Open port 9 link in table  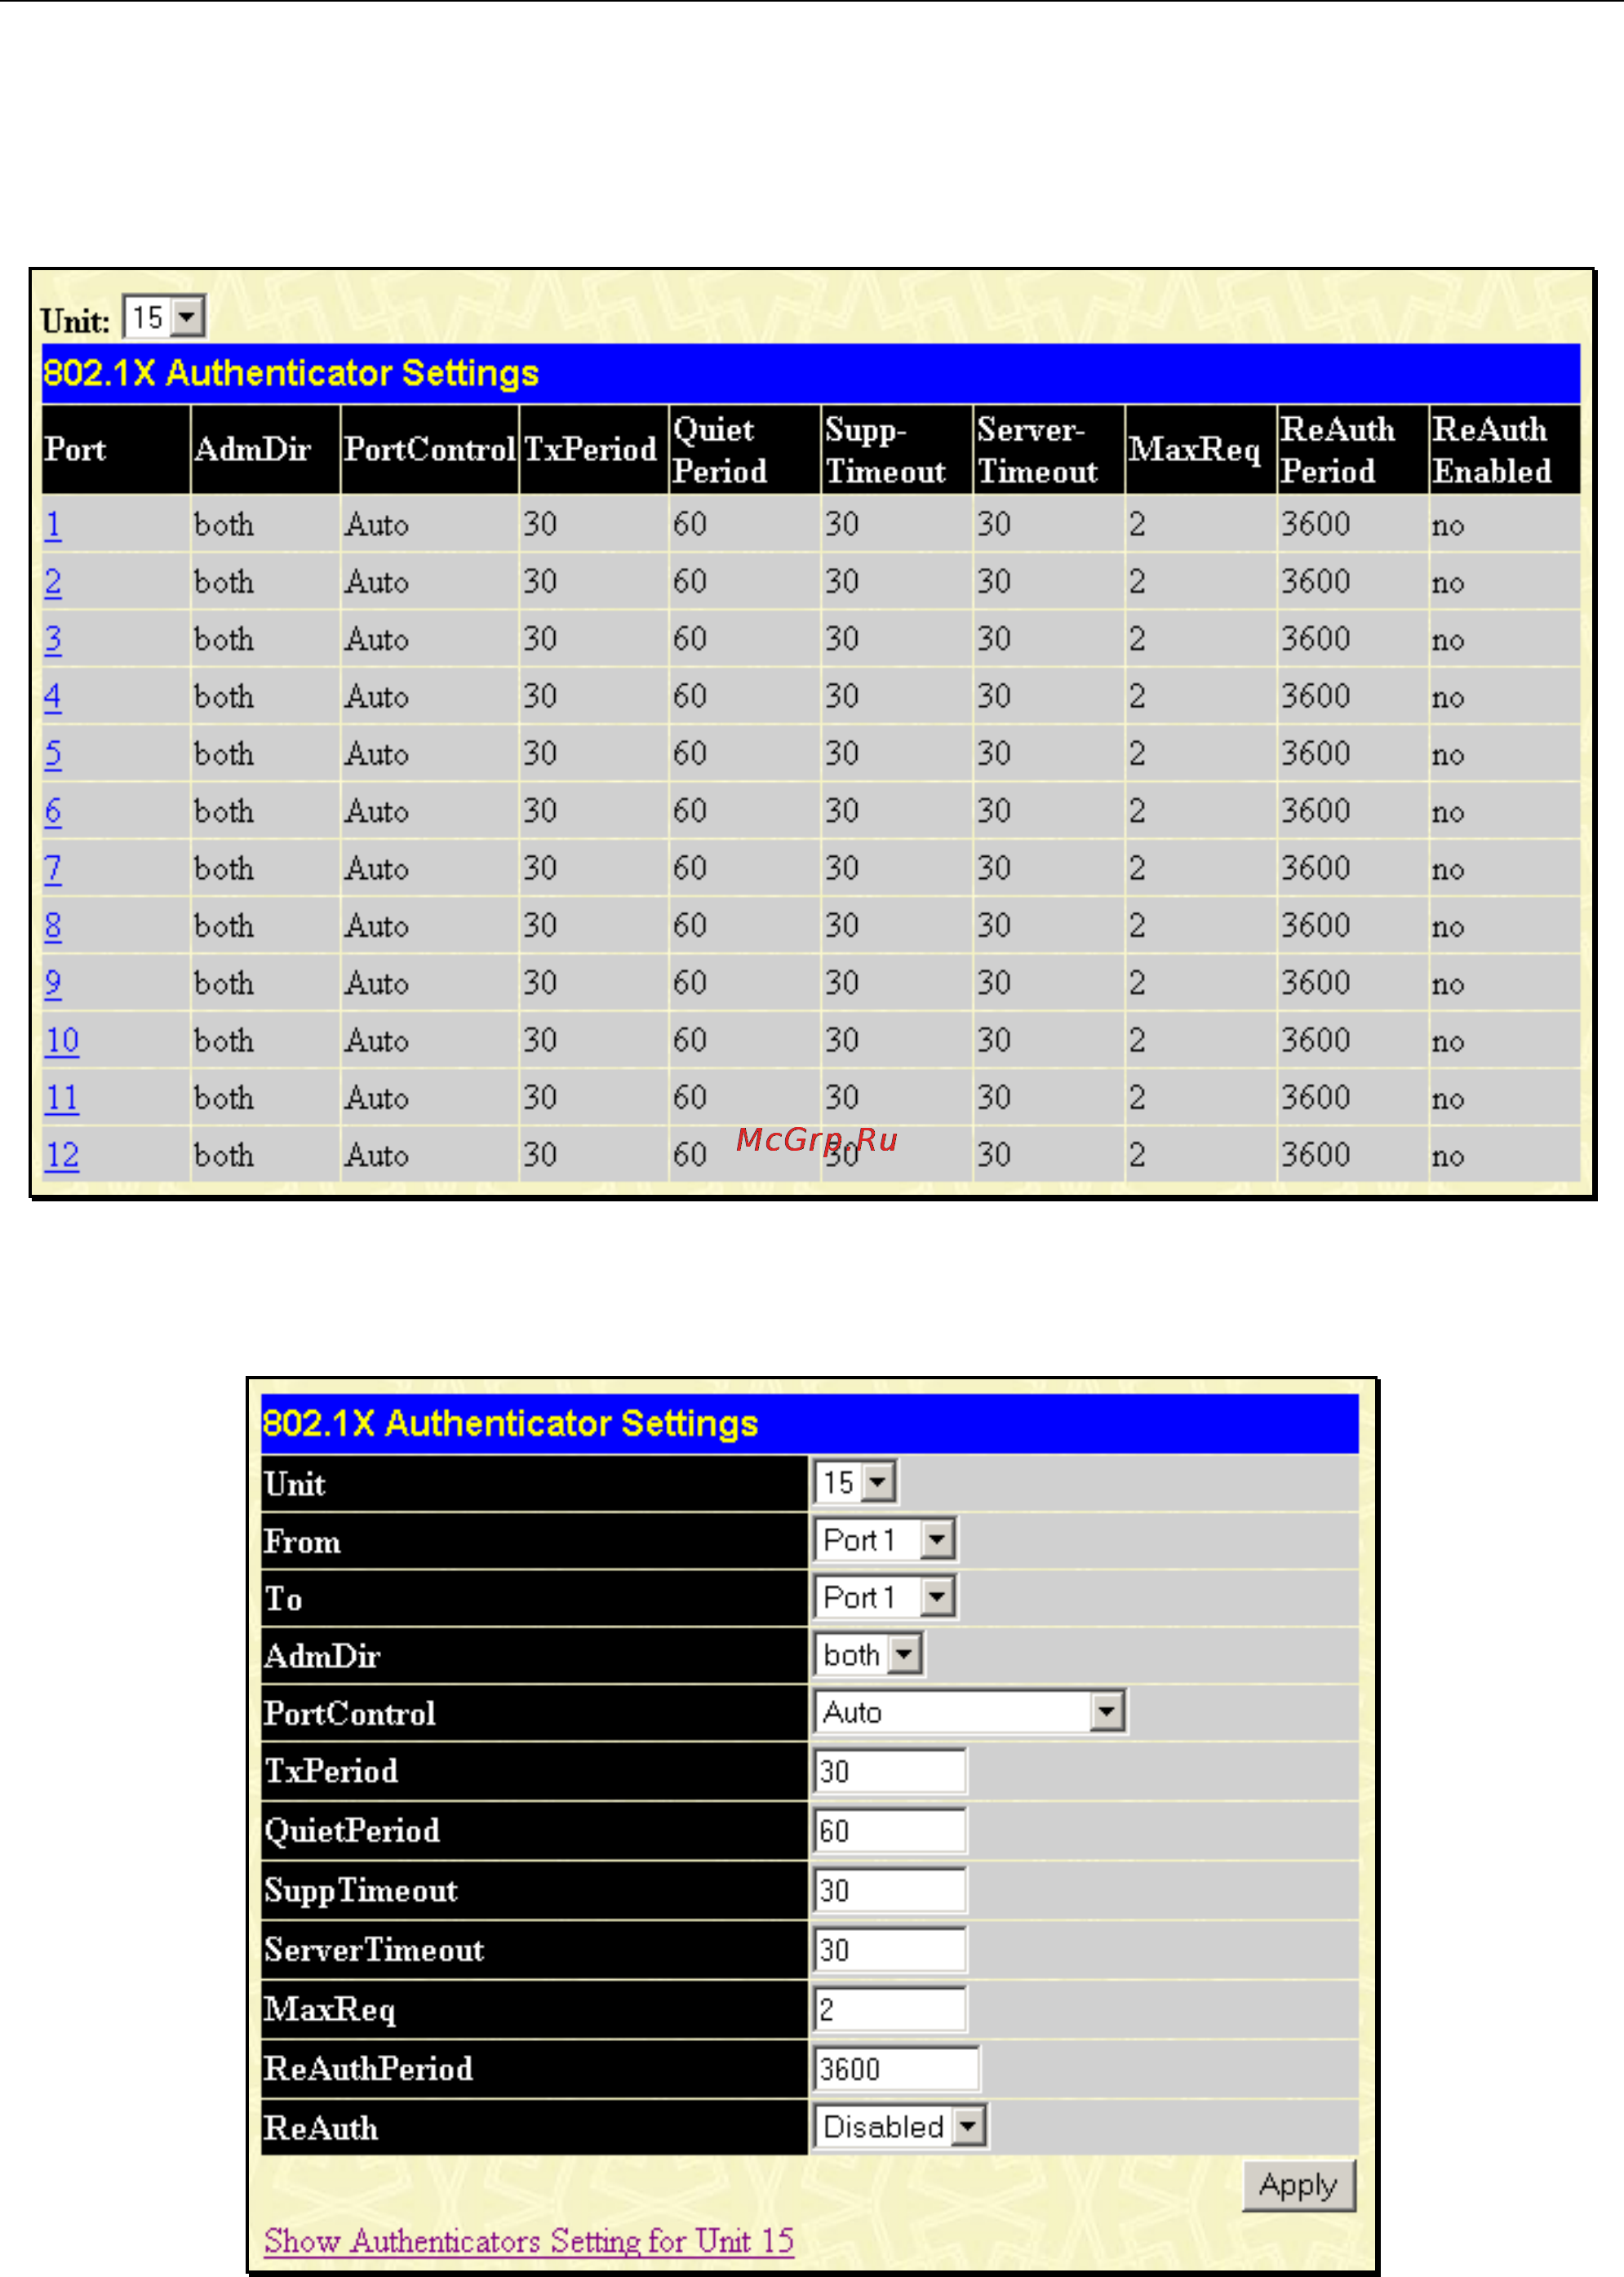point(53,983)
